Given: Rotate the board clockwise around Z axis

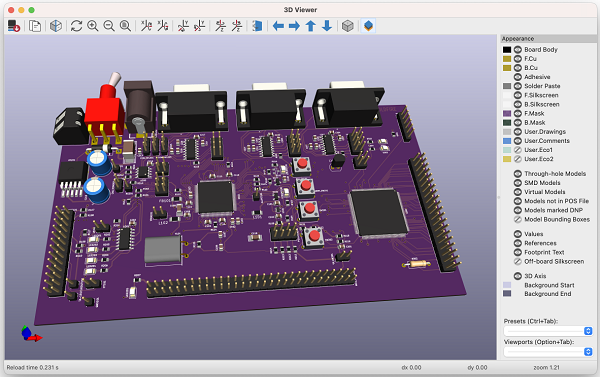Looking at the screenshot, I should point(220,26).
